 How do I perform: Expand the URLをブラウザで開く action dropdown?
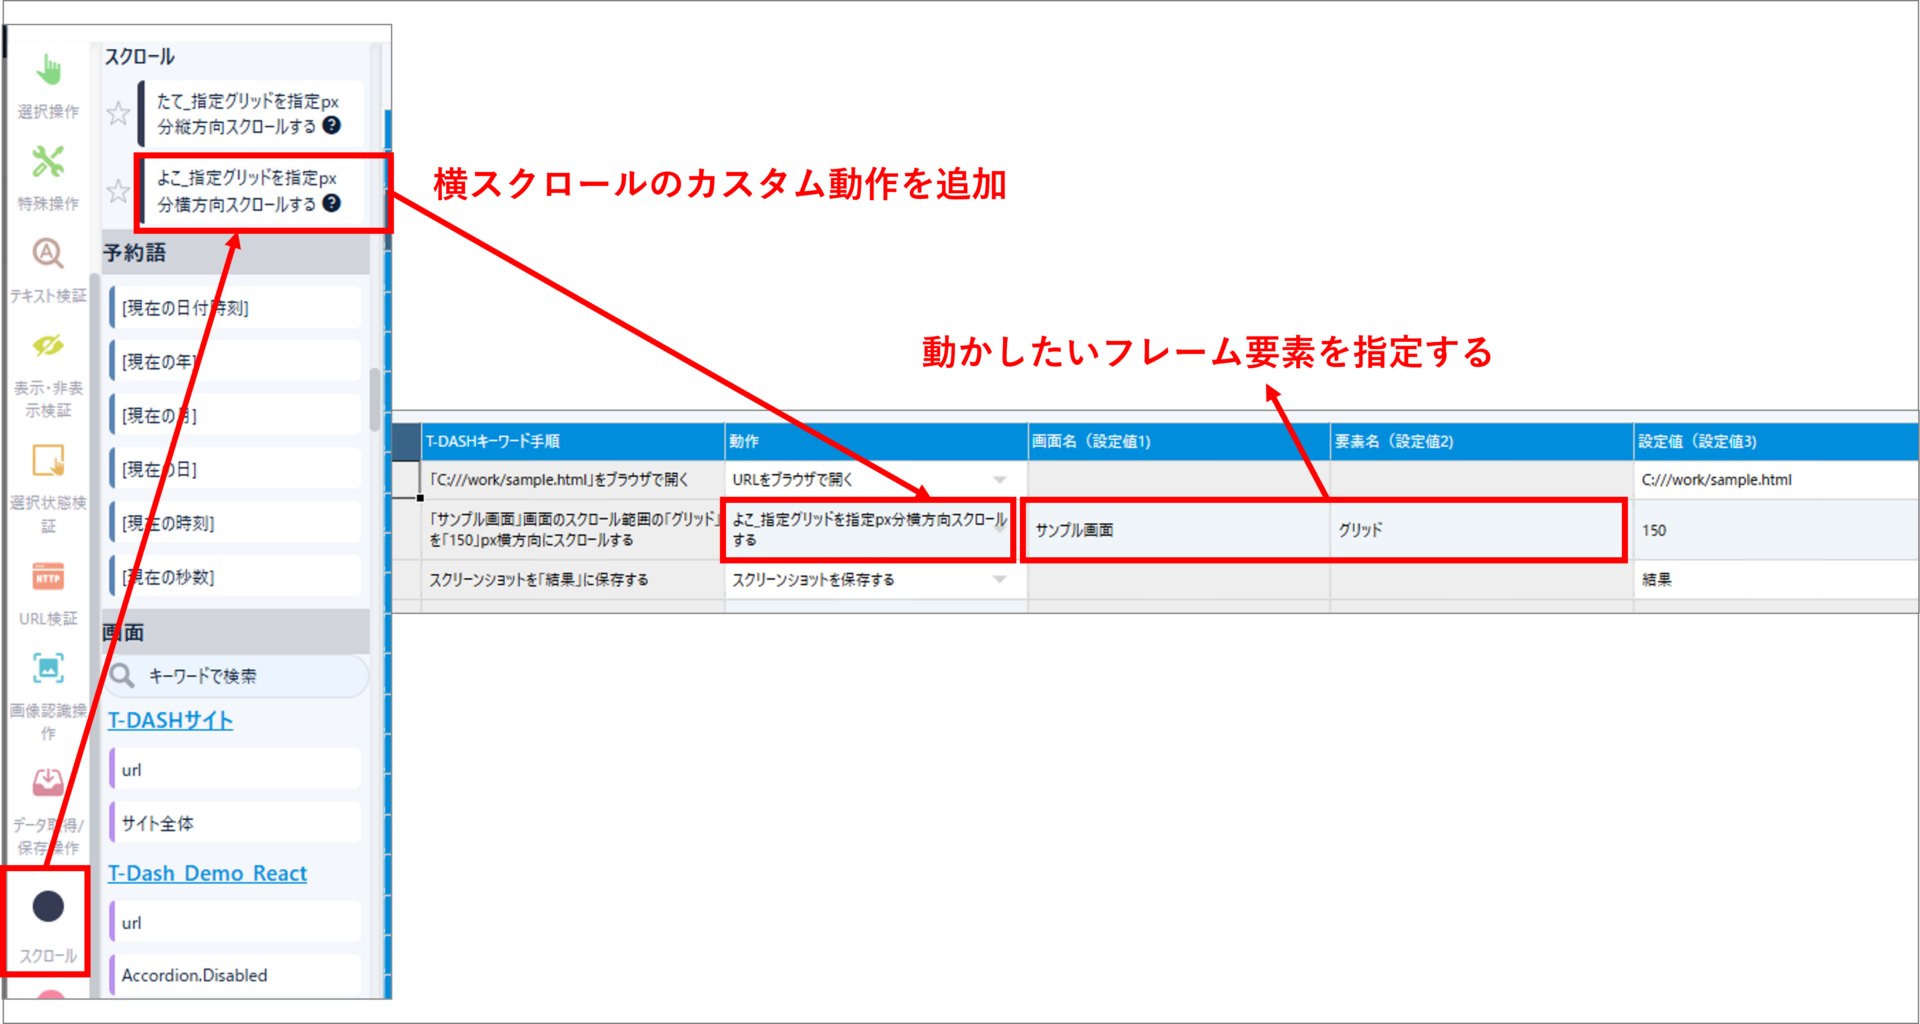click(999, 480)
